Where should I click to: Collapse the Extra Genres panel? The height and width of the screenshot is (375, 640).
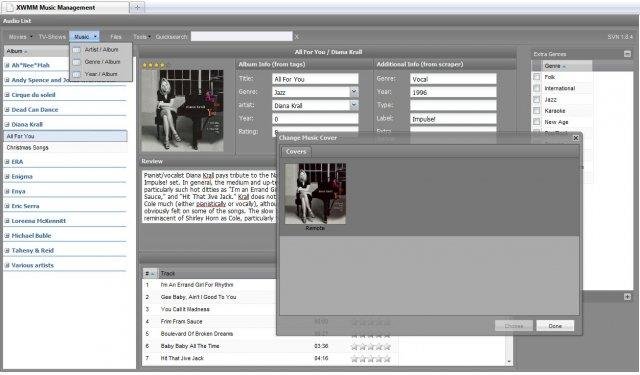pyautogui.click(x=627, y=54)
